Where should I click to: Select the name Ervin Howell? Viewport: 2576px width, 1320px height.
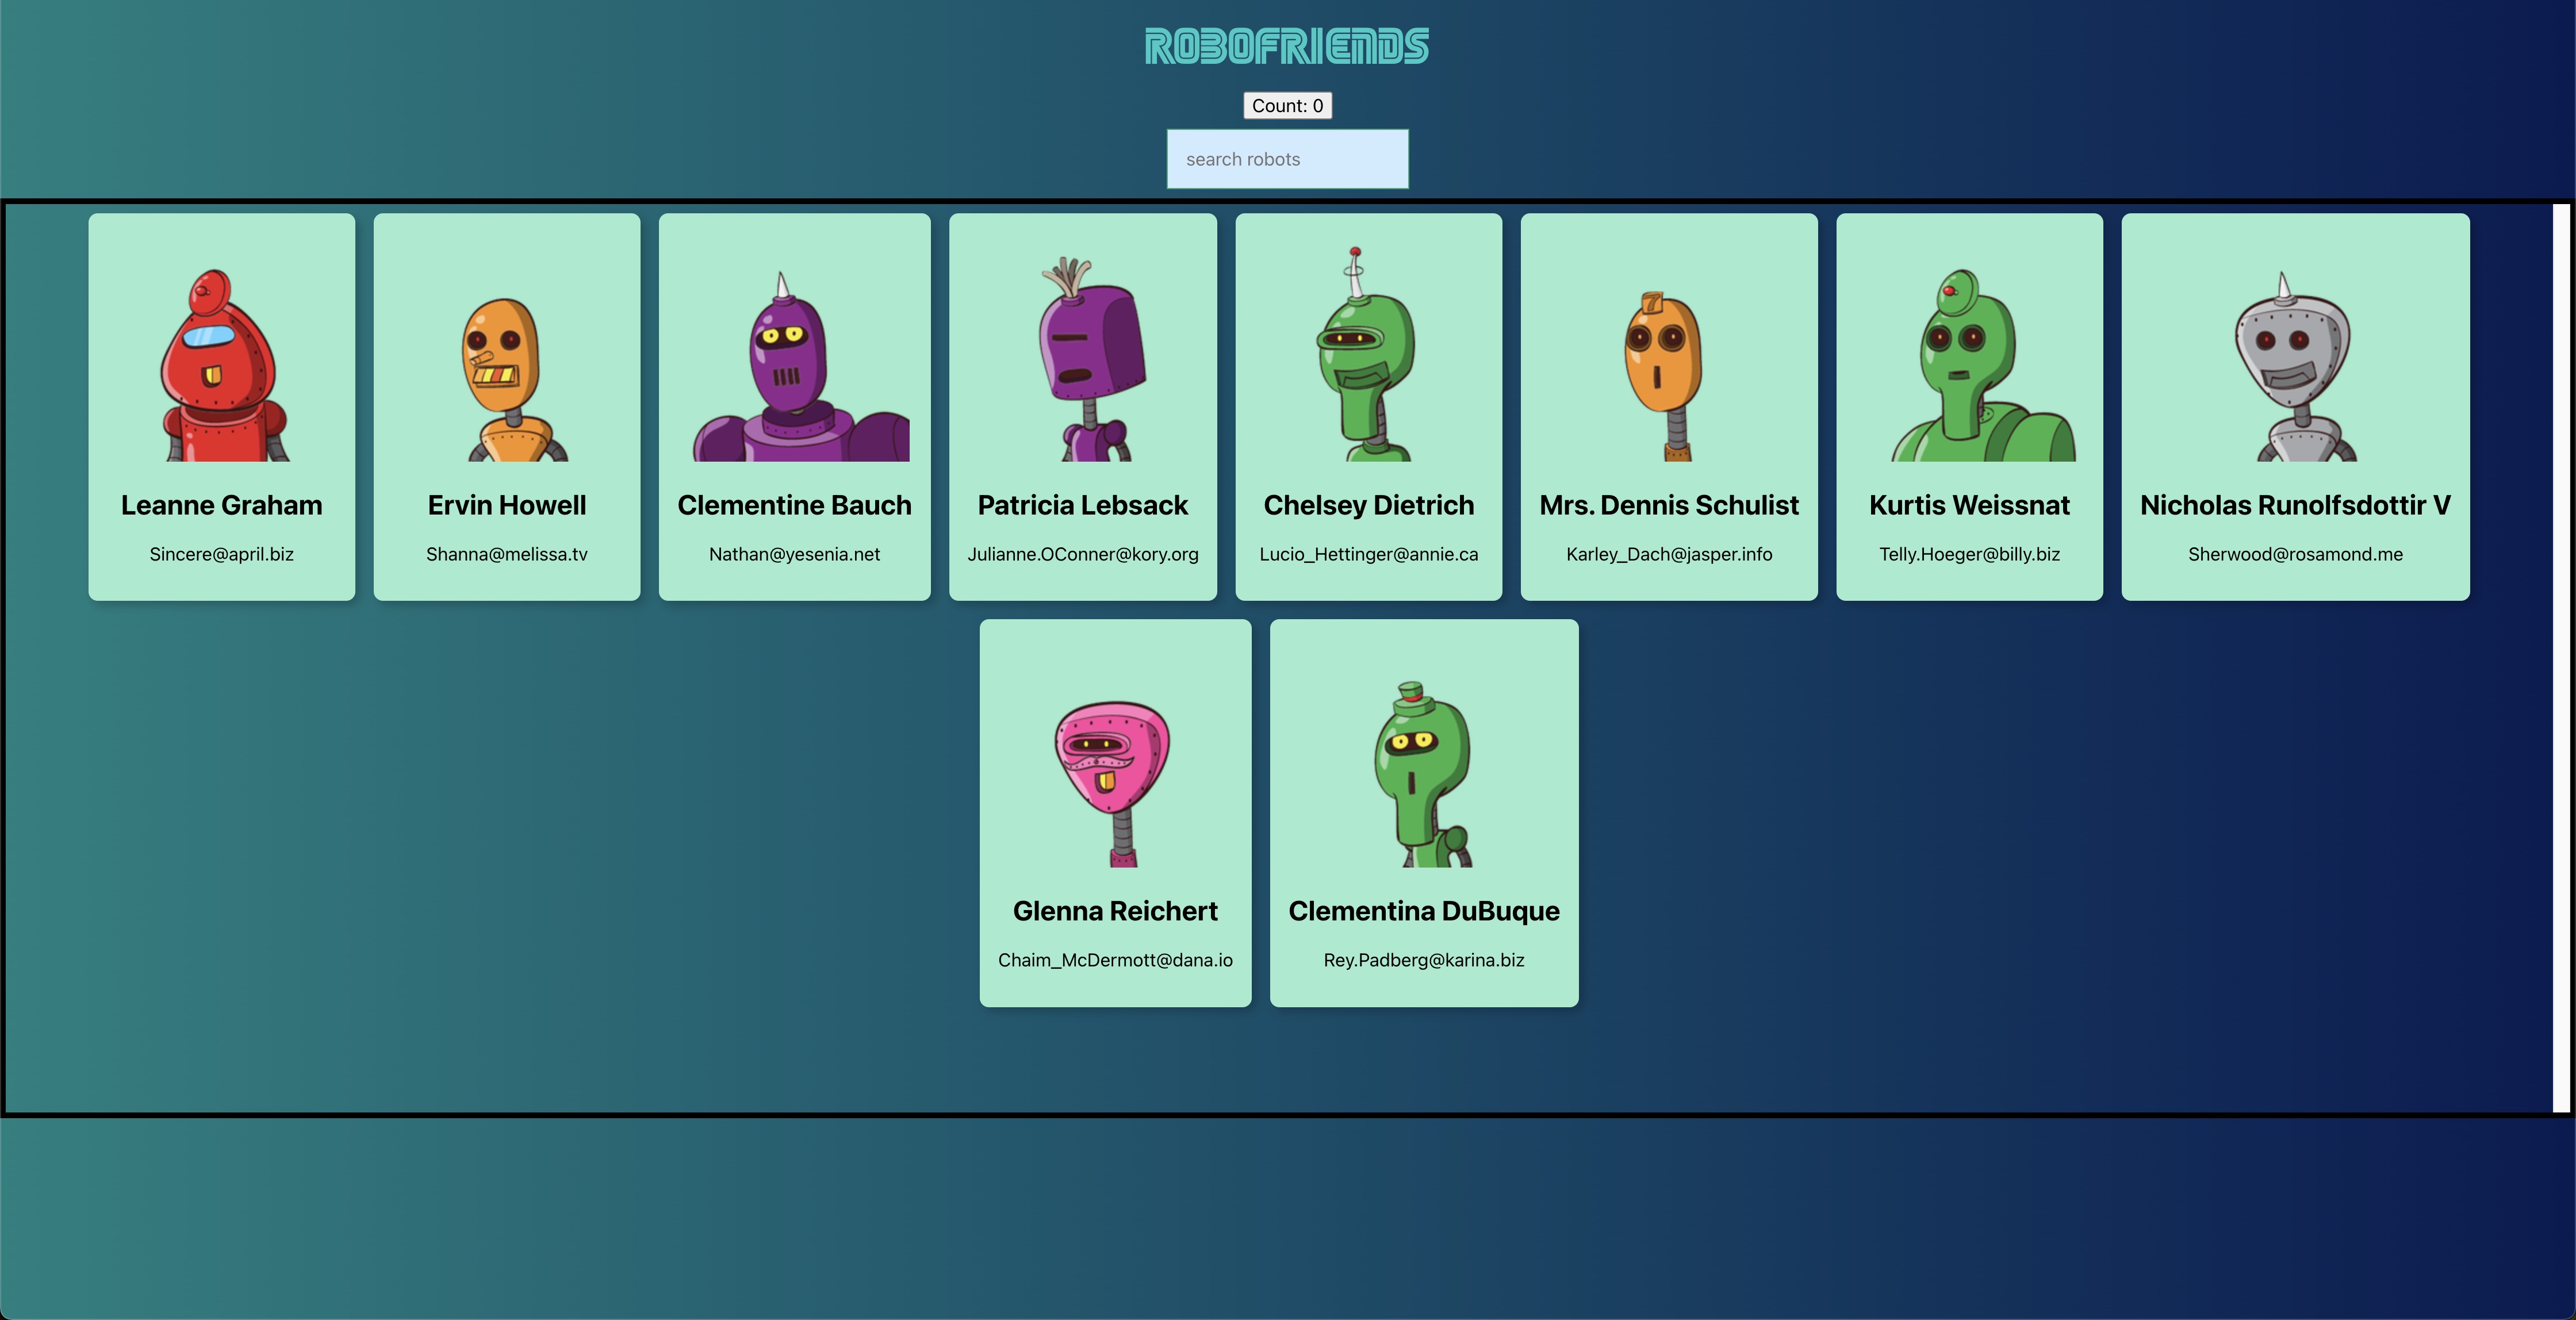coord(507,505)
